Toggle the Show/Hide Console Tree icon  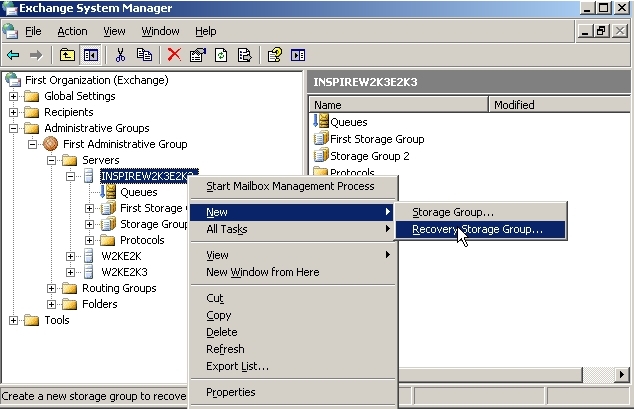pyautogui.click(x=91, y=55)
